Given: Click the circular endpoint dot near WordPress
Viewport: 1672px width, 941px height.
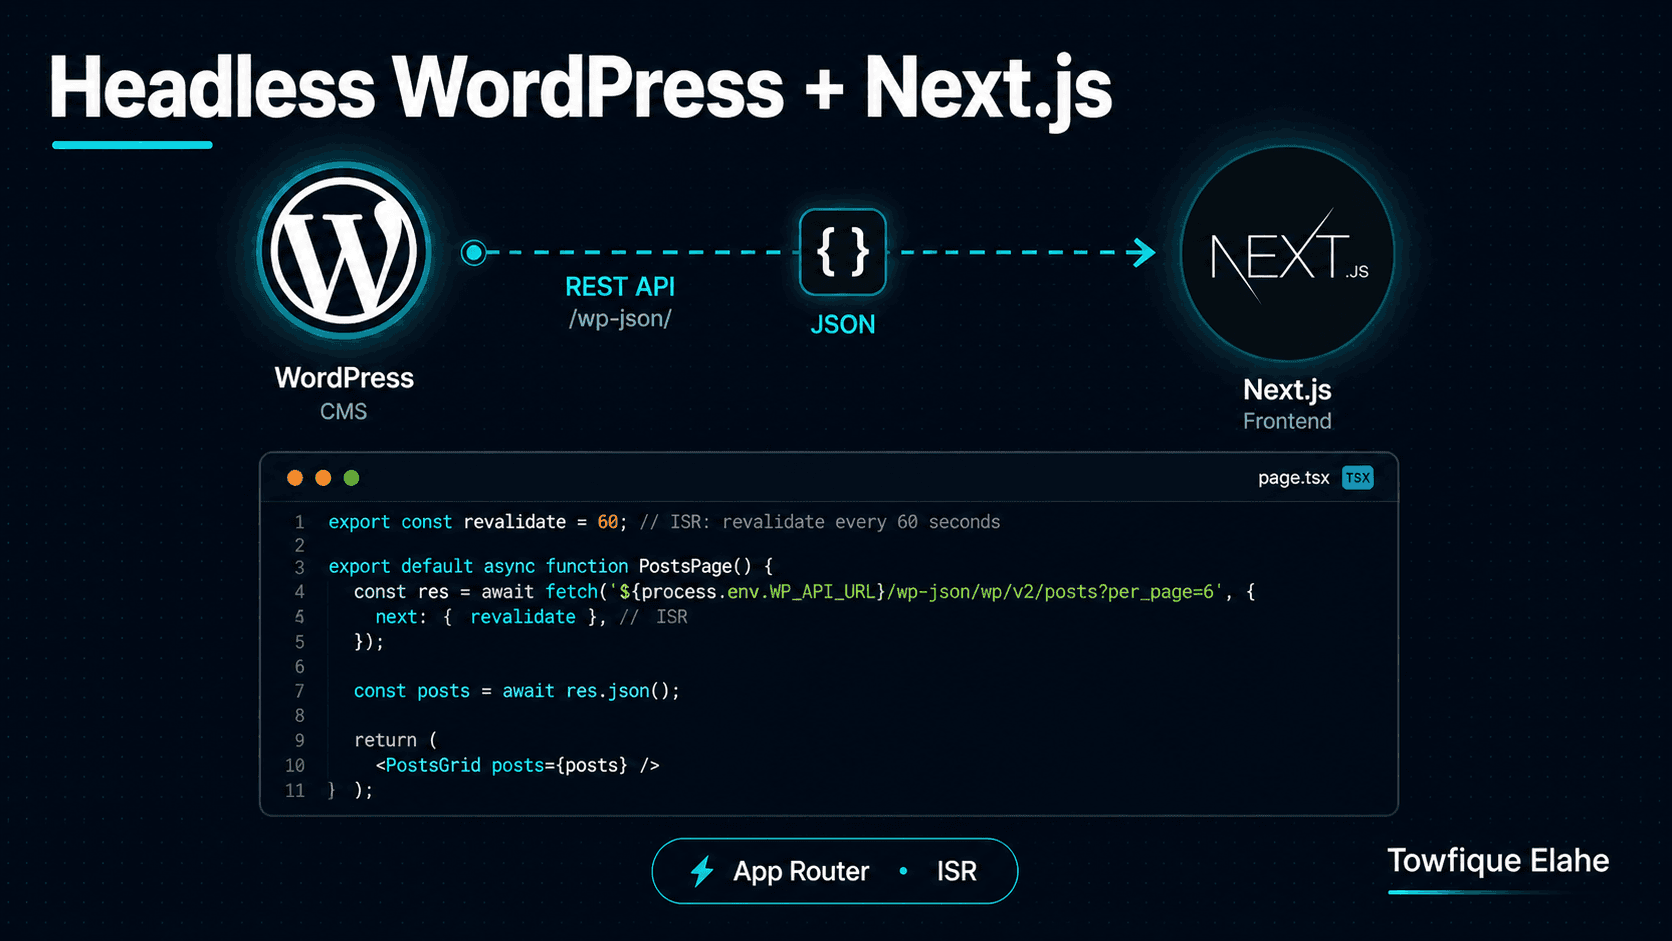Looking at the screenshot, I should click(x=474, y=252).
